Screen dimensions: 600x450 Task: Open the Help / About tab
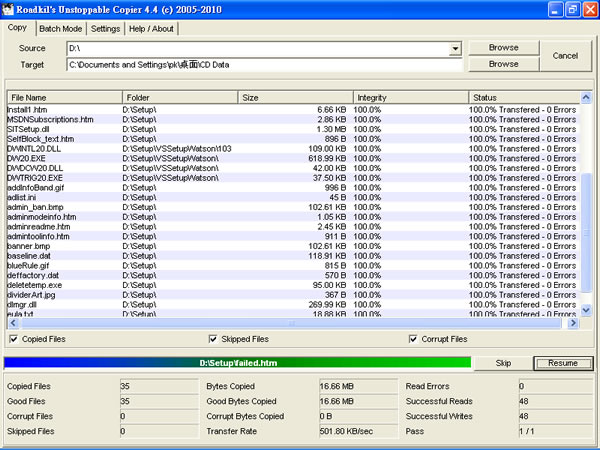(x=152, y=28)
